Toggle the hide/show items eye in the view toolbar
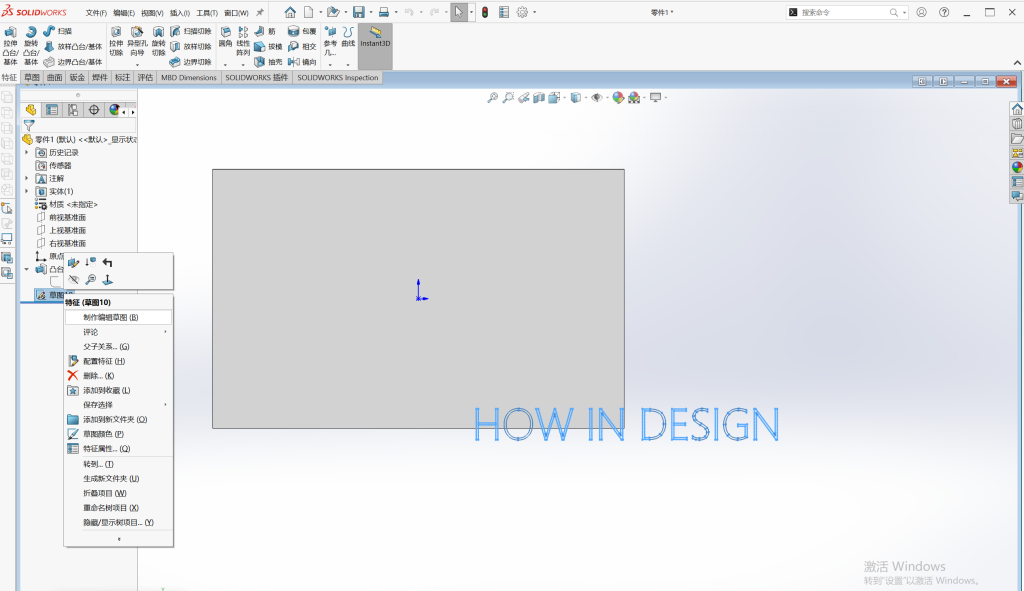 pyautogui.click(x=596, y=98)
